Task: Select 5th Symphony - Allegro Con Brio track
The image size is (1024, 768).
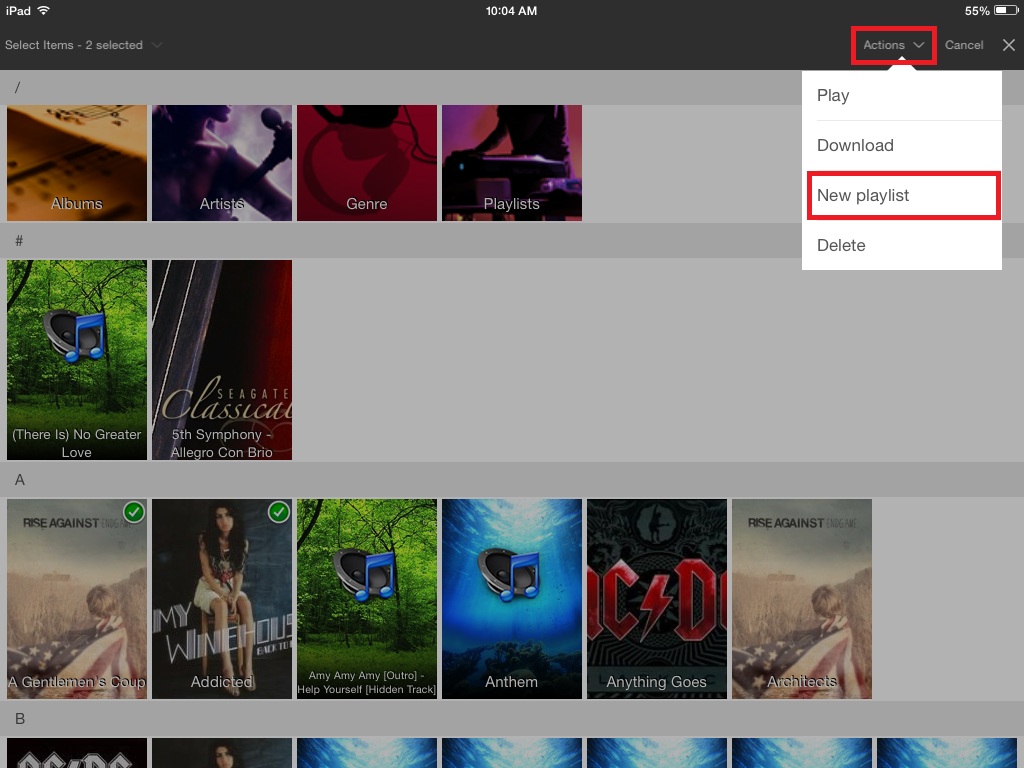Action: 222,360
